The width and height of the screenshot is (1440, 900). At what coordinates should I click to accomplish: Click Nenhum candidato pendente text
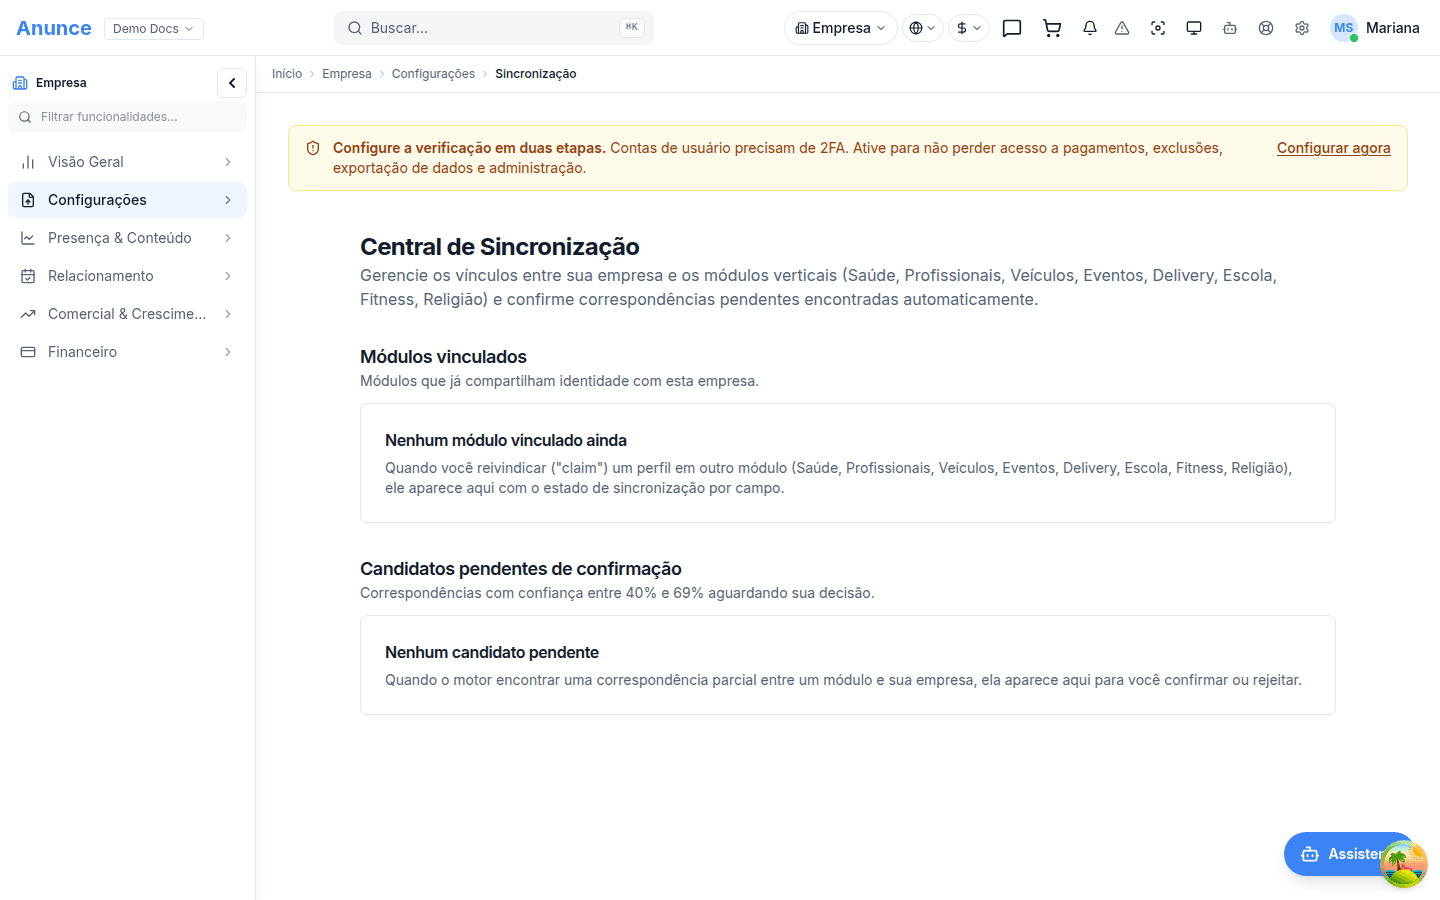click(492, 652)
